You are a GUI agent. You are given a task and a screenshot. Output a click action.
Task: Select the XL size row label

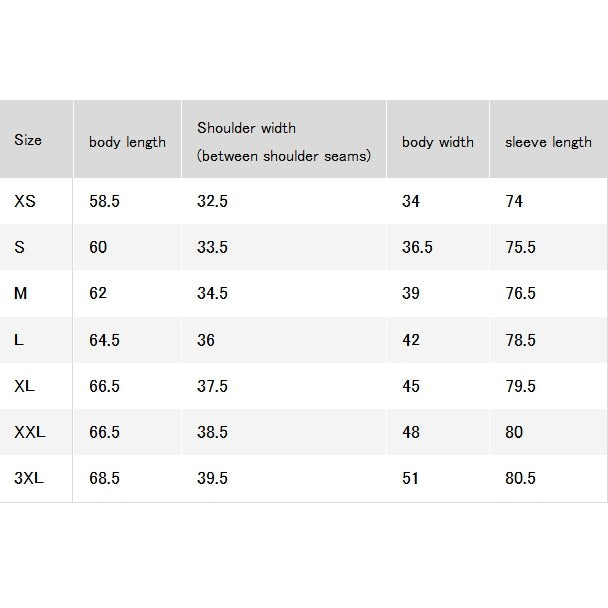(24, 386)
